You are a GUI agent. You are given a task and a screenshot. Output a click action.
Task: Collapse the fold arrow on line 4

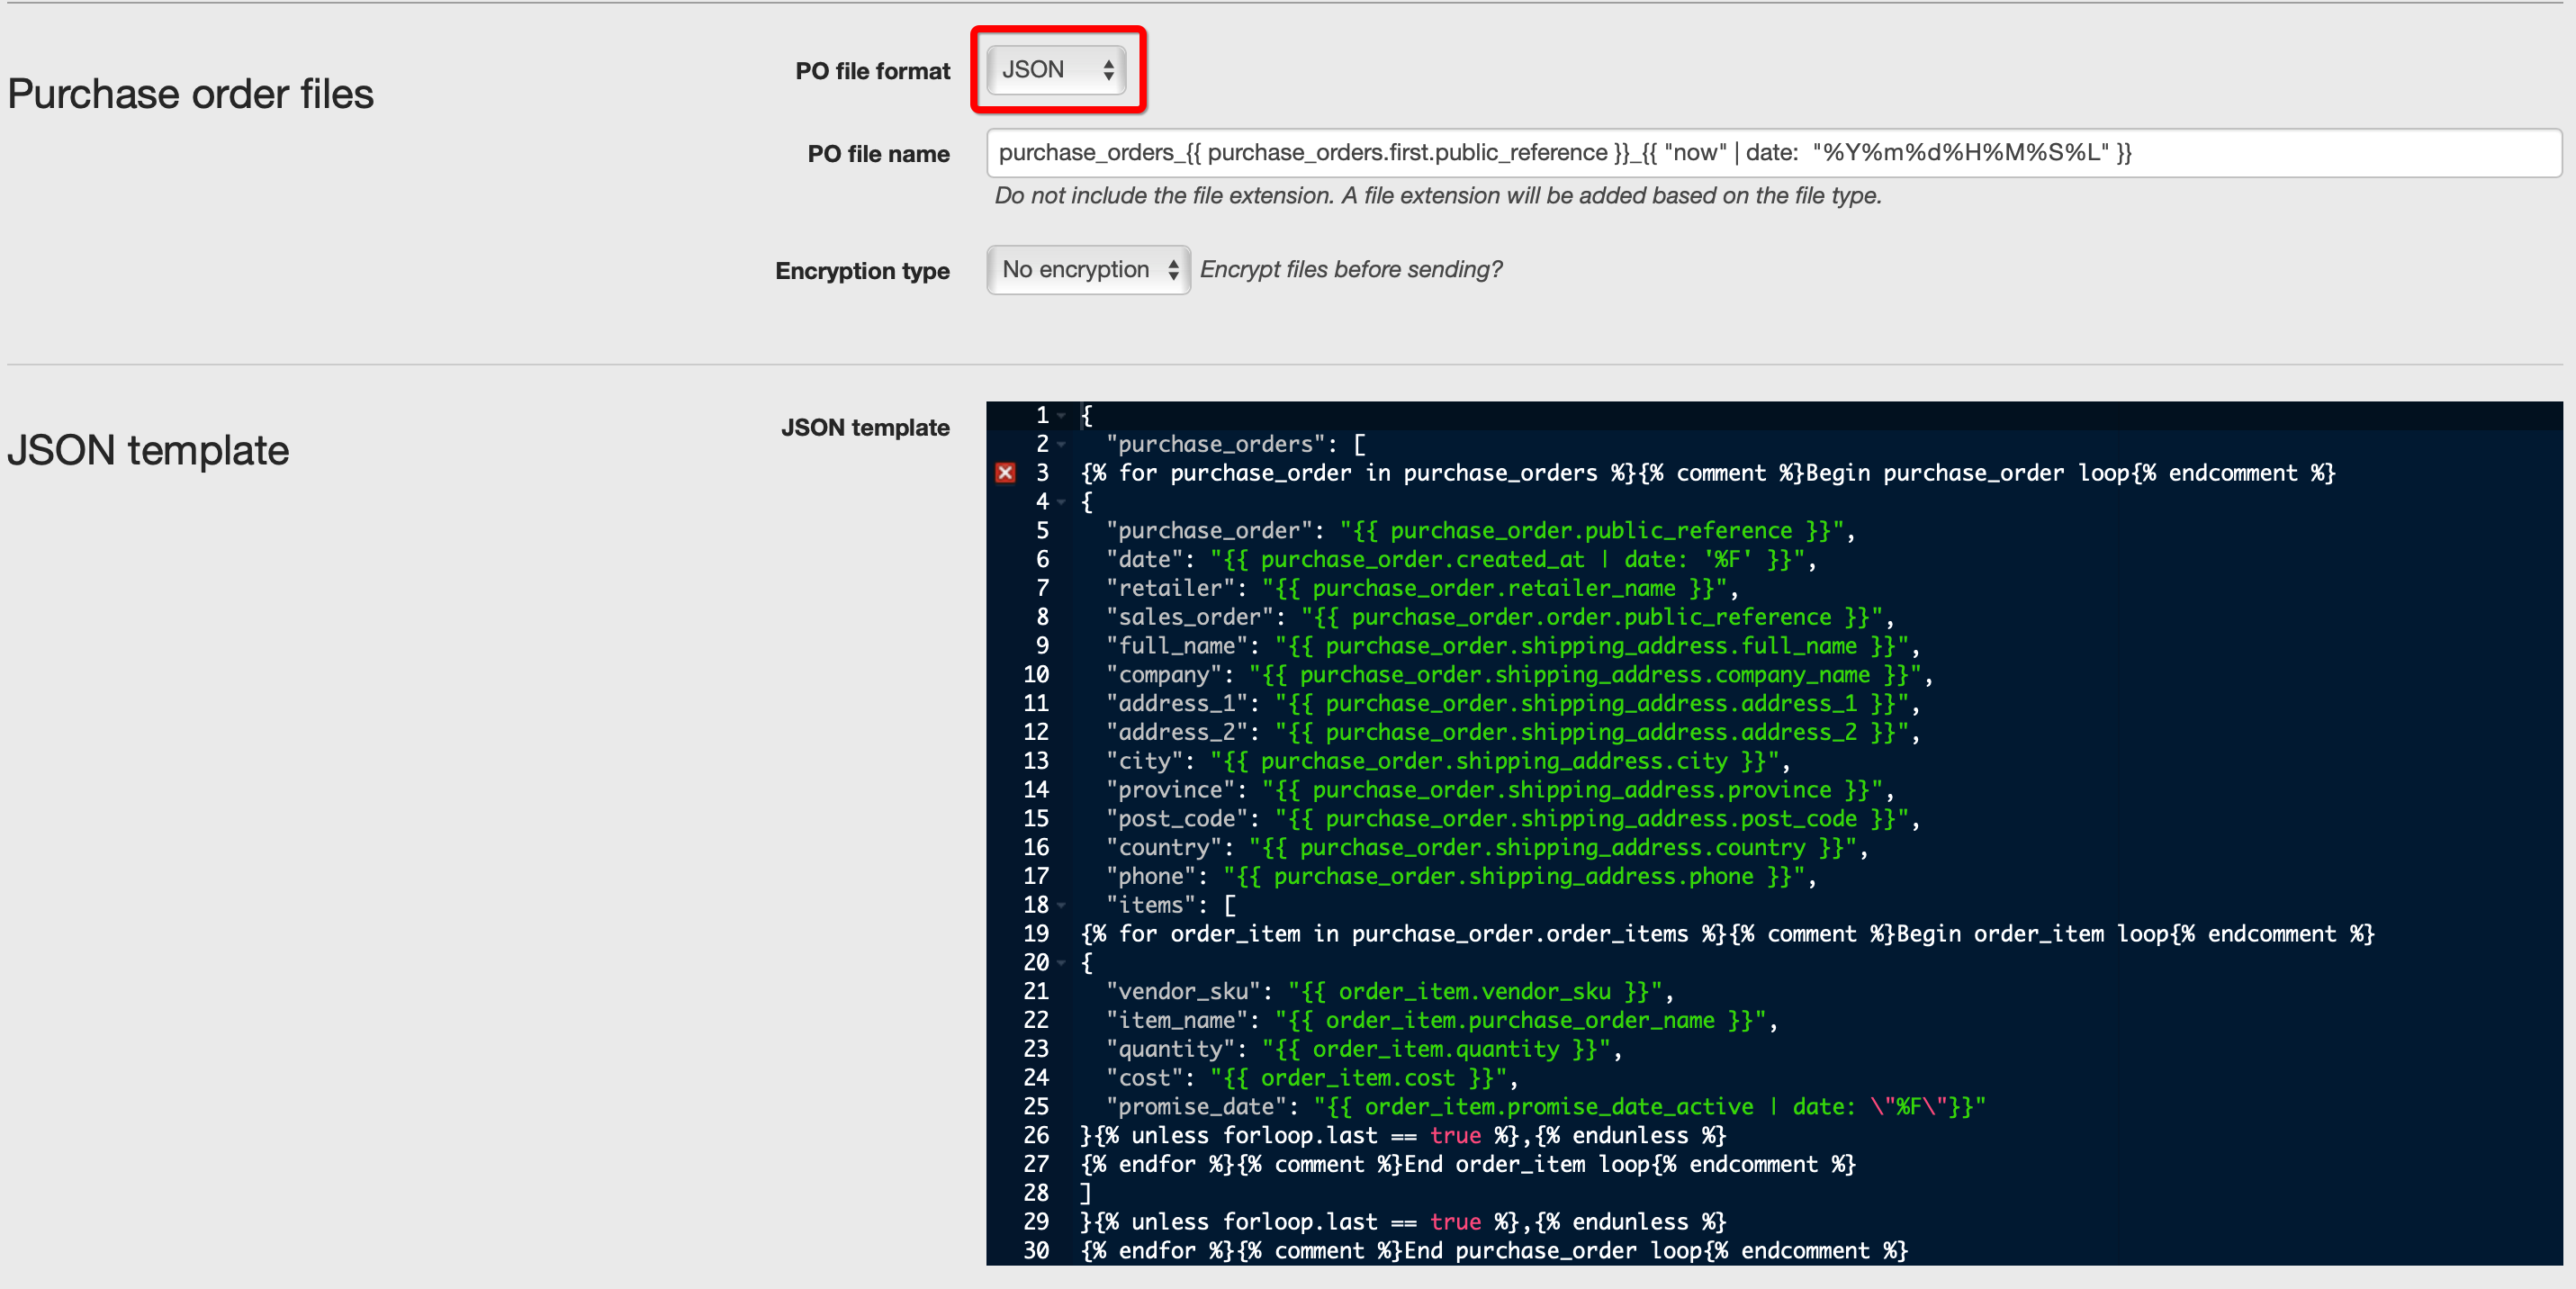(x=1061, y=502)
